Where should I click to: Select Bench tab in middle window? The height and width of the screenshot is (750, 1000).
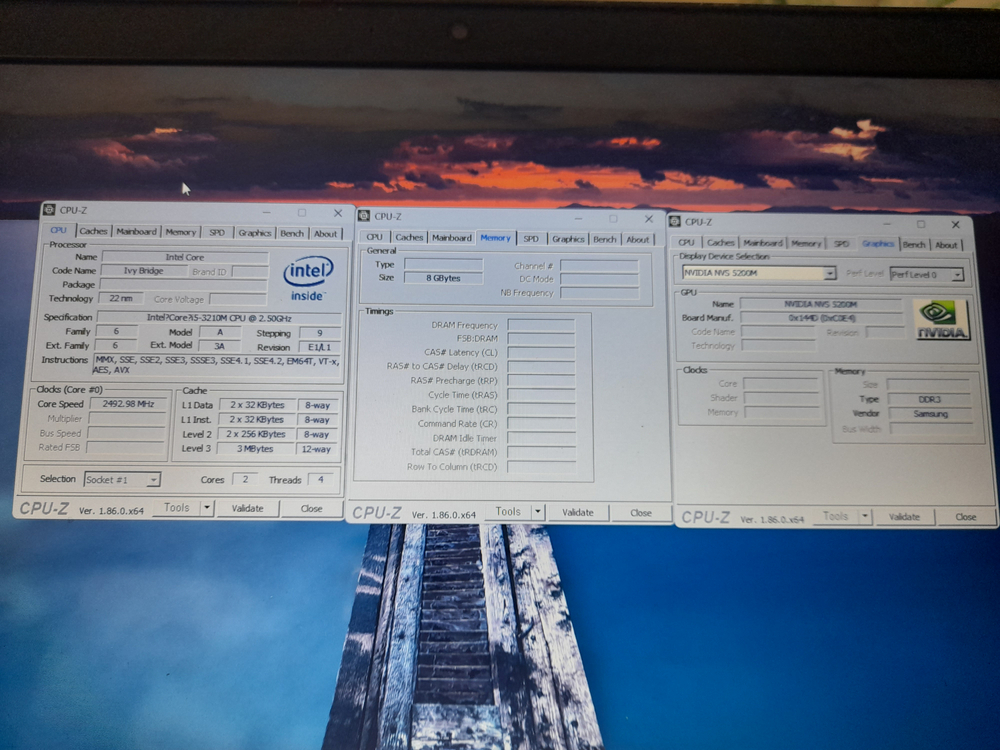click(605, 240)
